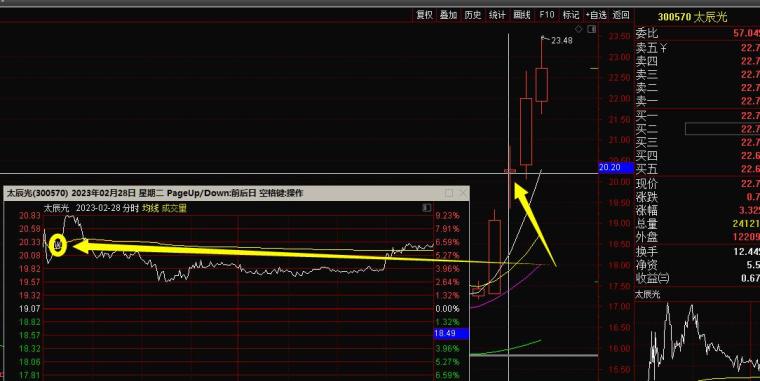Click the tallest candlestick with 23.48 high
Image resolution: width=760 pixels, height=381 pixels.
click(541, 84)
